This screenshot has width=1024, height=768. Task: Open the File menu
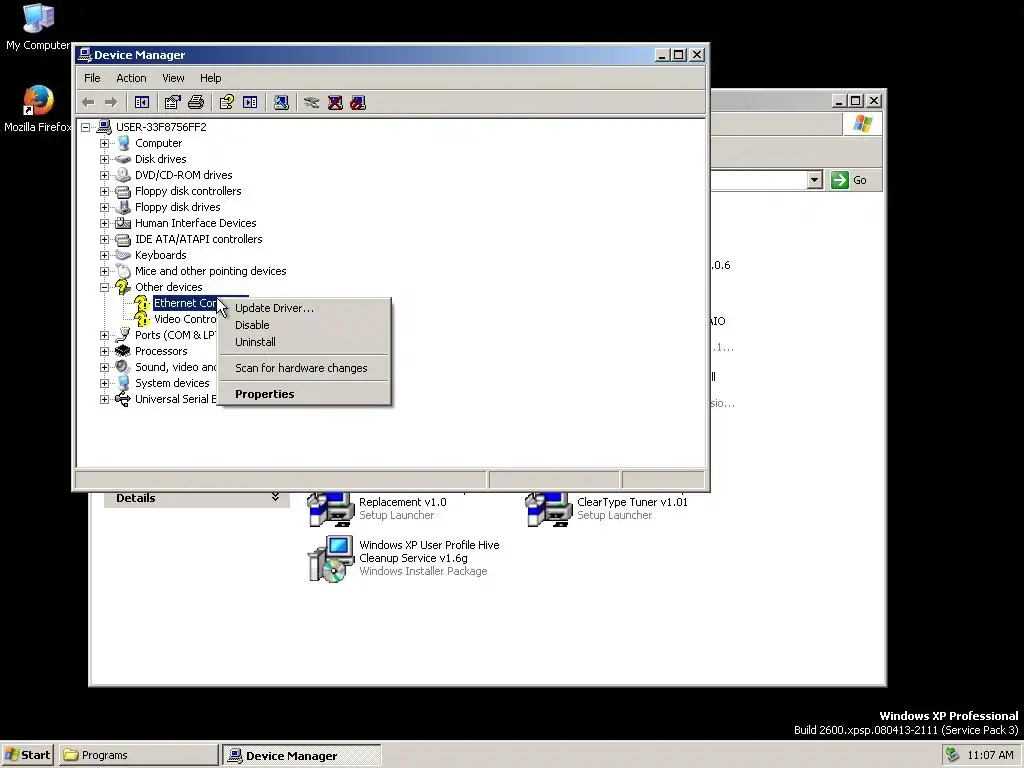click(x=92, y=78)
